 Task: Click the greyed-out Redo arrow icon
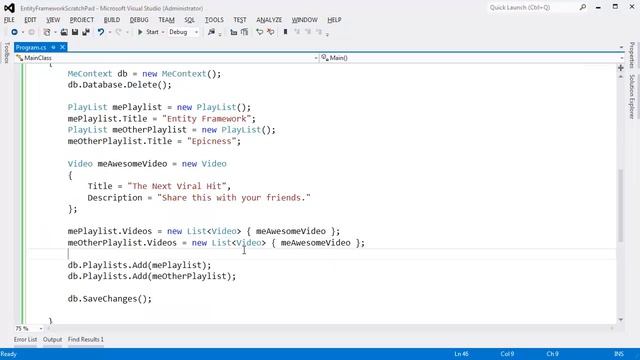click(118, 32)
